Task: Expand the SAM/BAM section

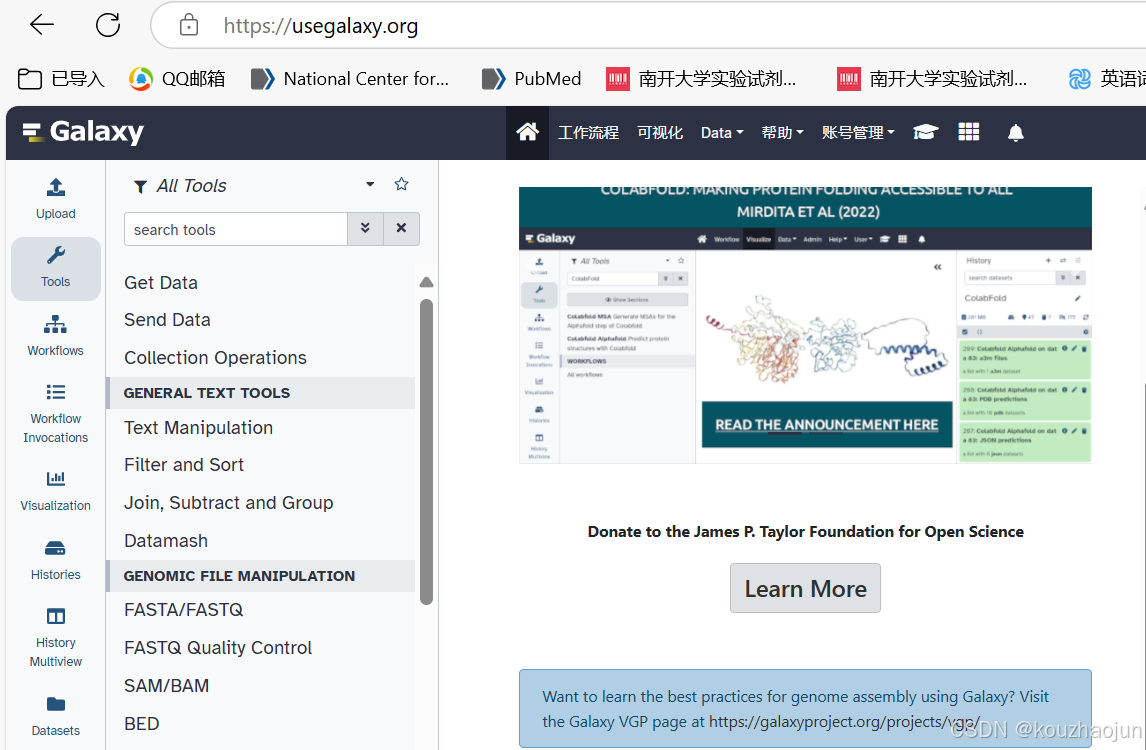Action: pos(167,686)
